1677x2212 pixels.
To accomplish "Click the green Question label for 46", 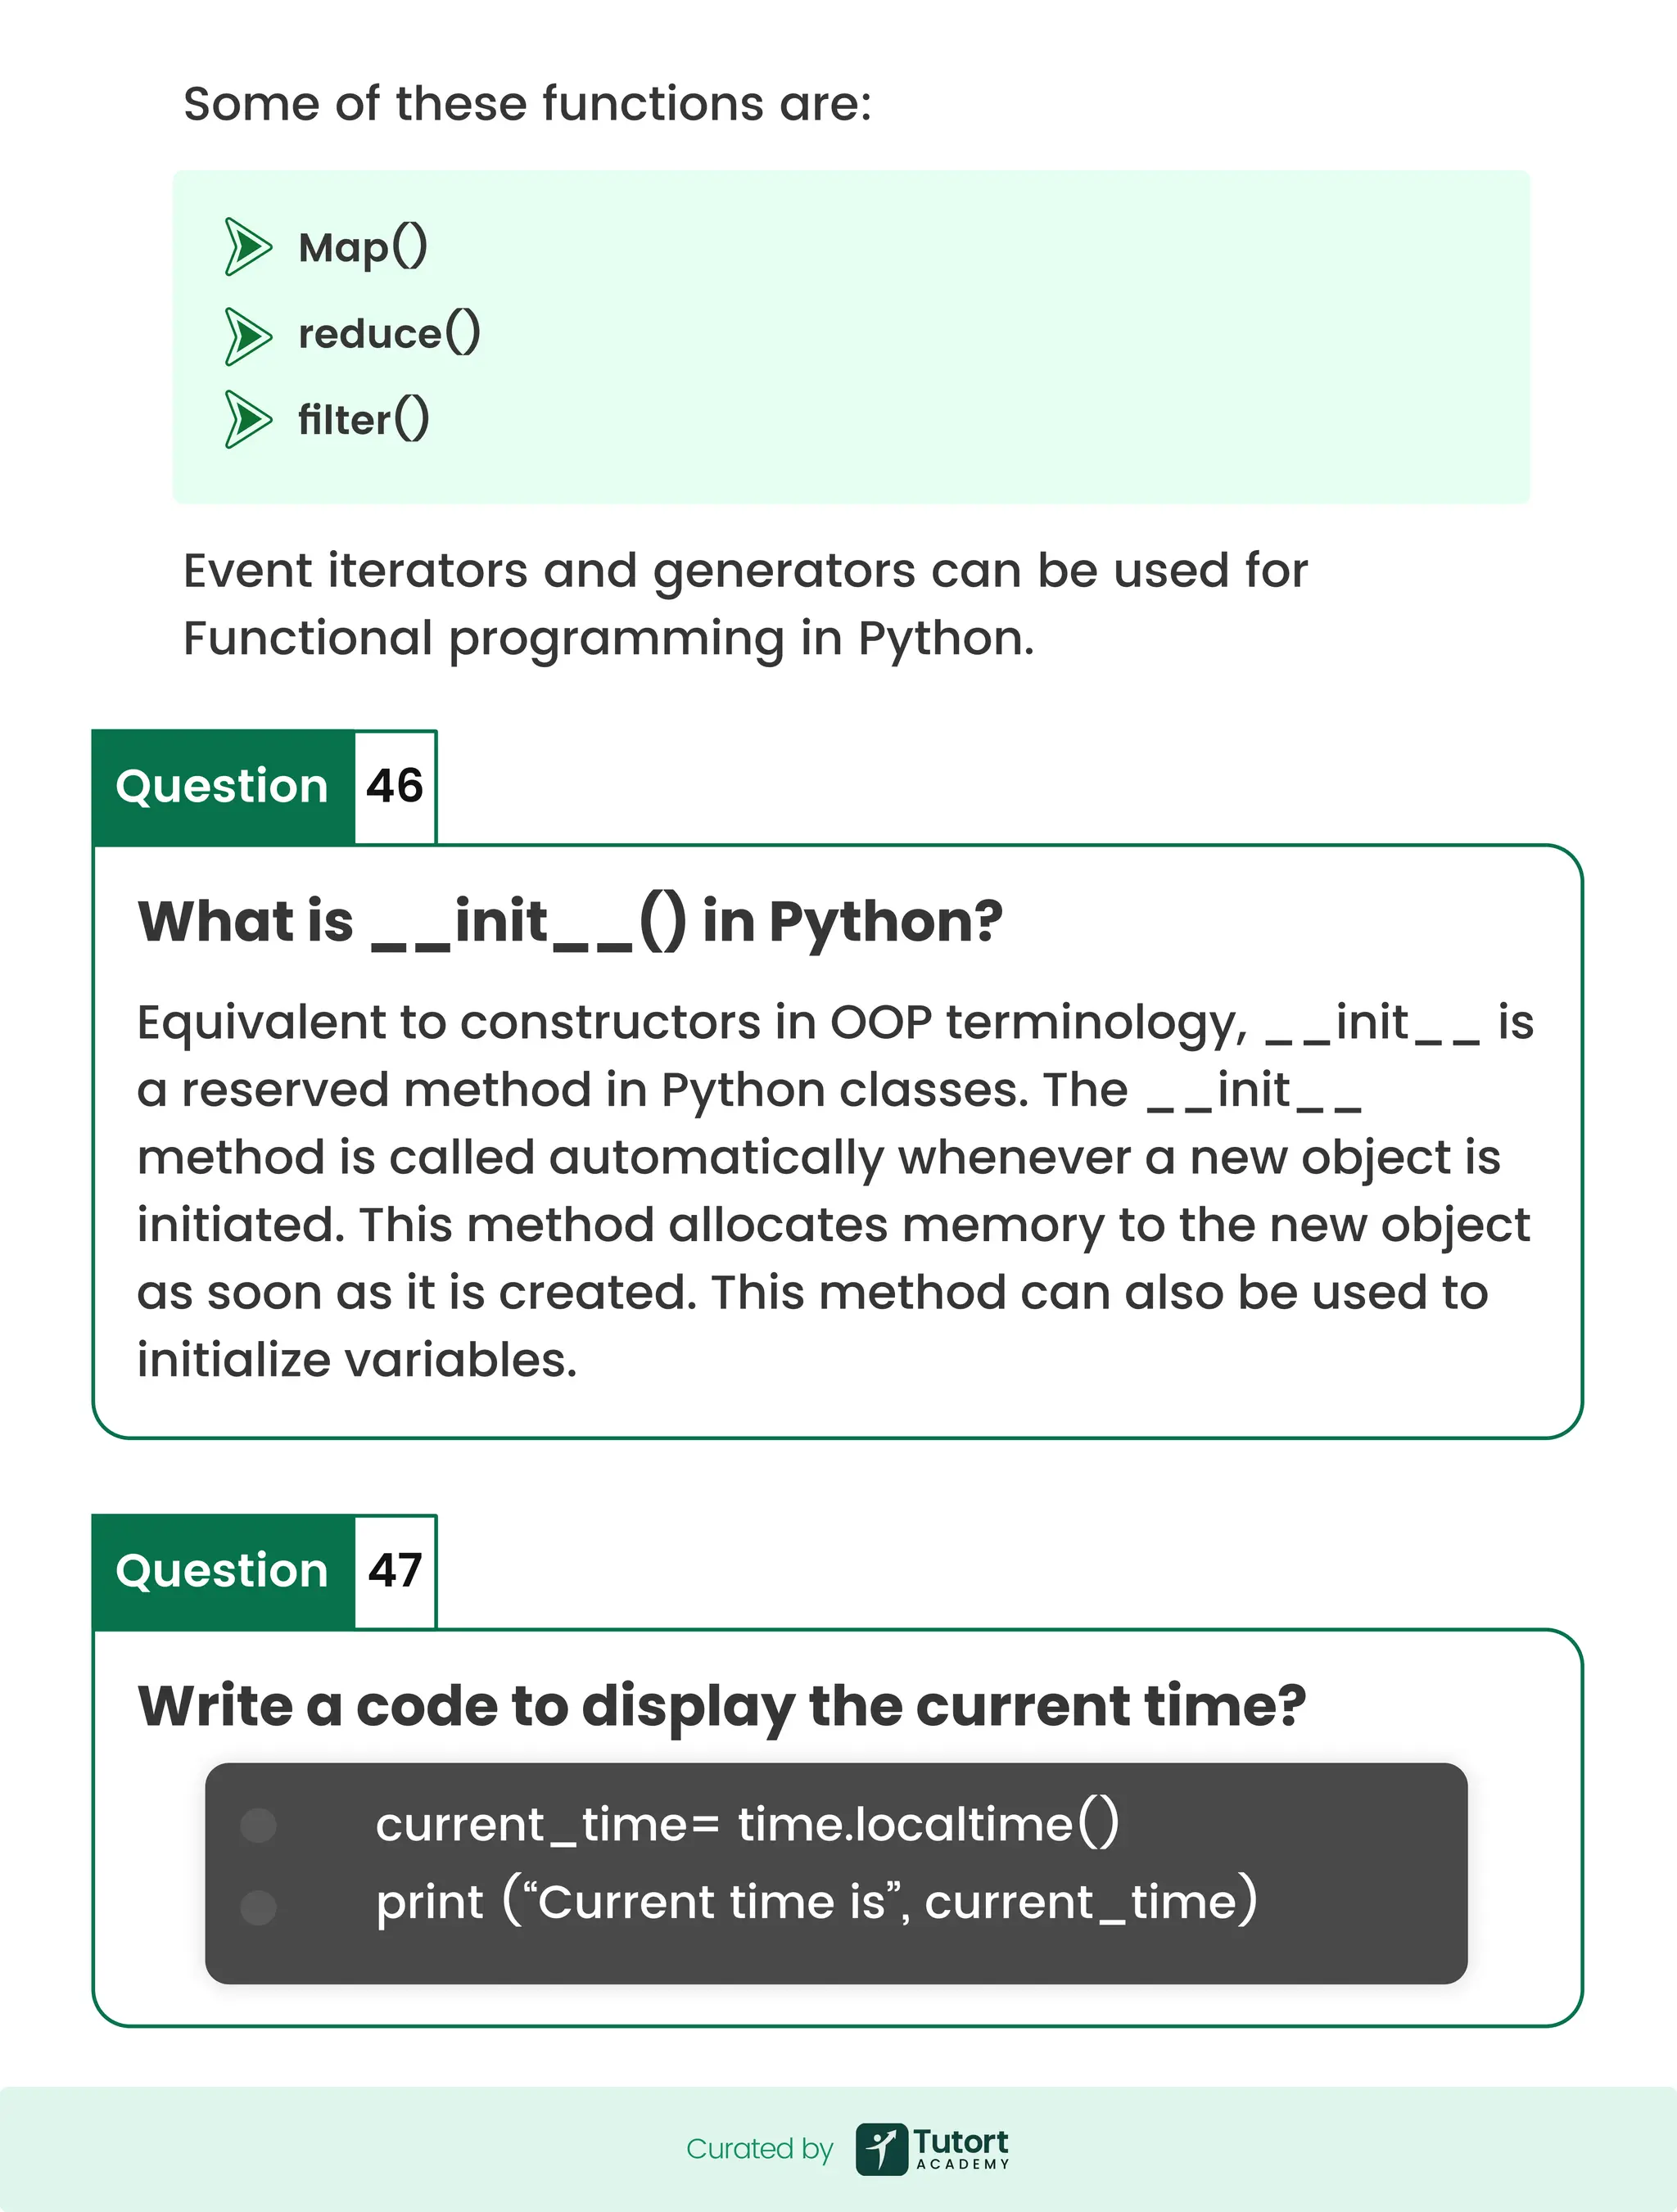I will pos(222,786).
